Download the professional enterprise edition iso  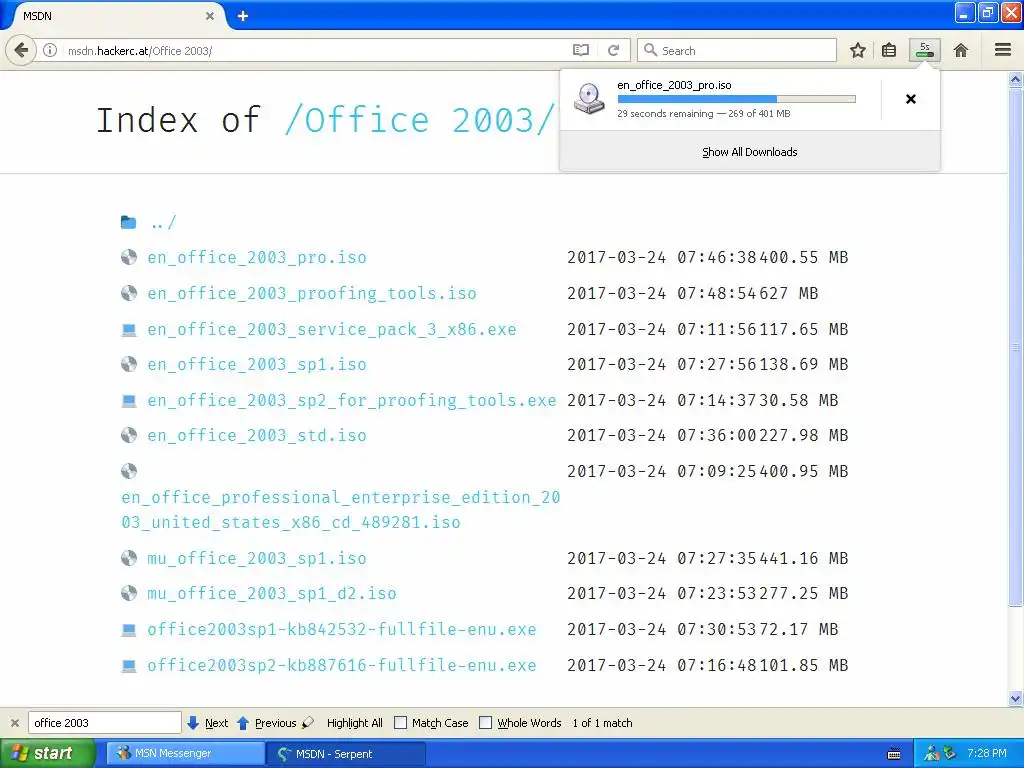(x=340, y=510)
